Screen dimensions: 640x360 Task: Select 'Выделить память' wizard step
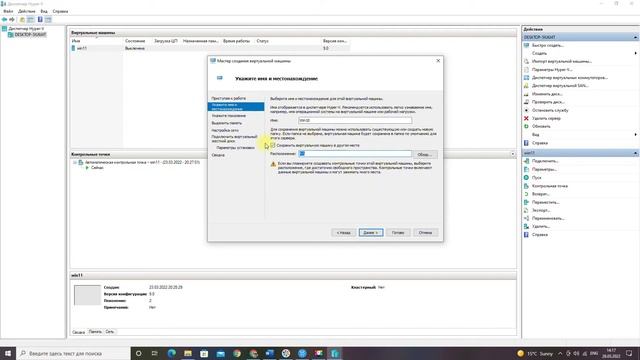point(227,123)
